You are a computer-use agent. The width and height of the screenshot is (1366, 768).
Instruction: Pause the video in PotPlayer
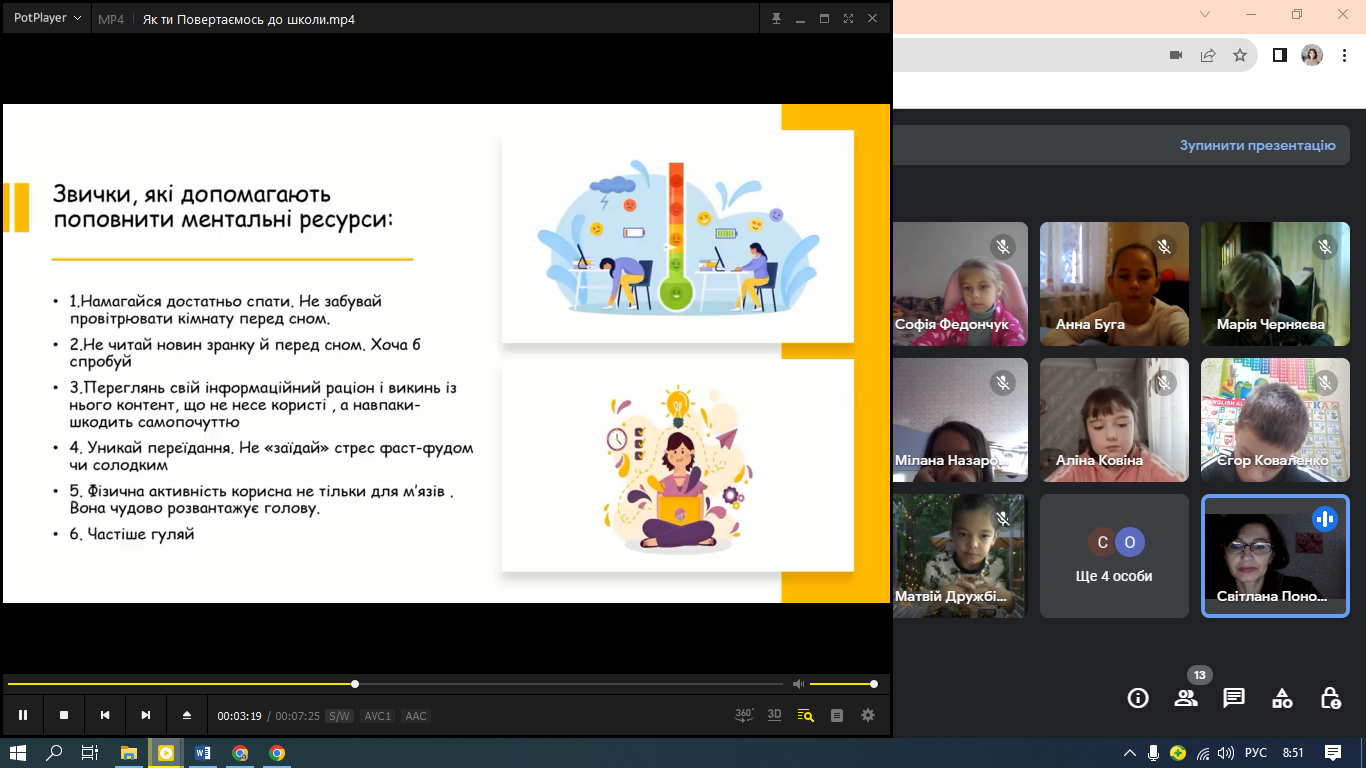[x=23, y=715]
